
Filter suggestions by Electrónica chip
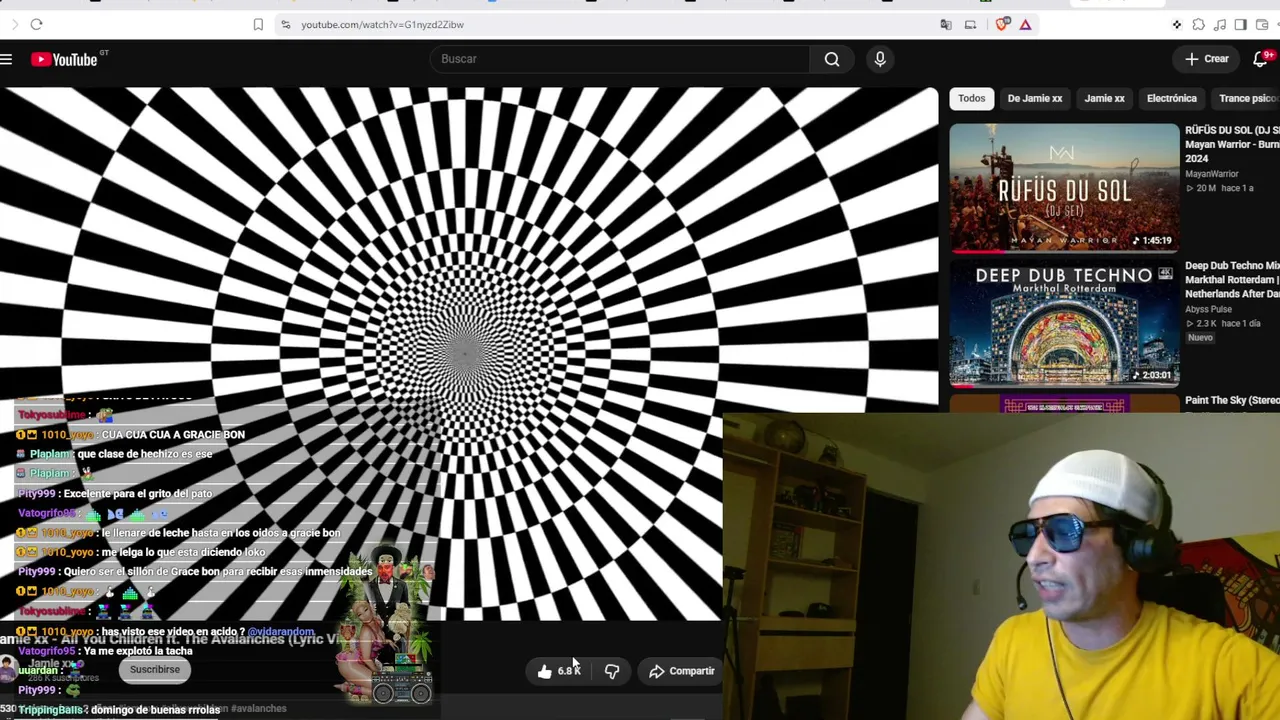pos(1172,98)
